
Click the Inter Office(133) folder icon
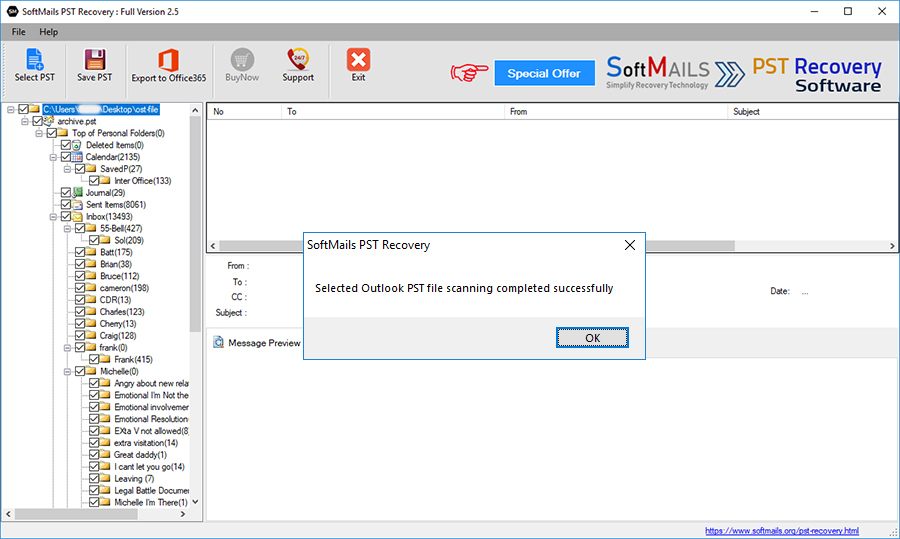click(x=105, y=180)
